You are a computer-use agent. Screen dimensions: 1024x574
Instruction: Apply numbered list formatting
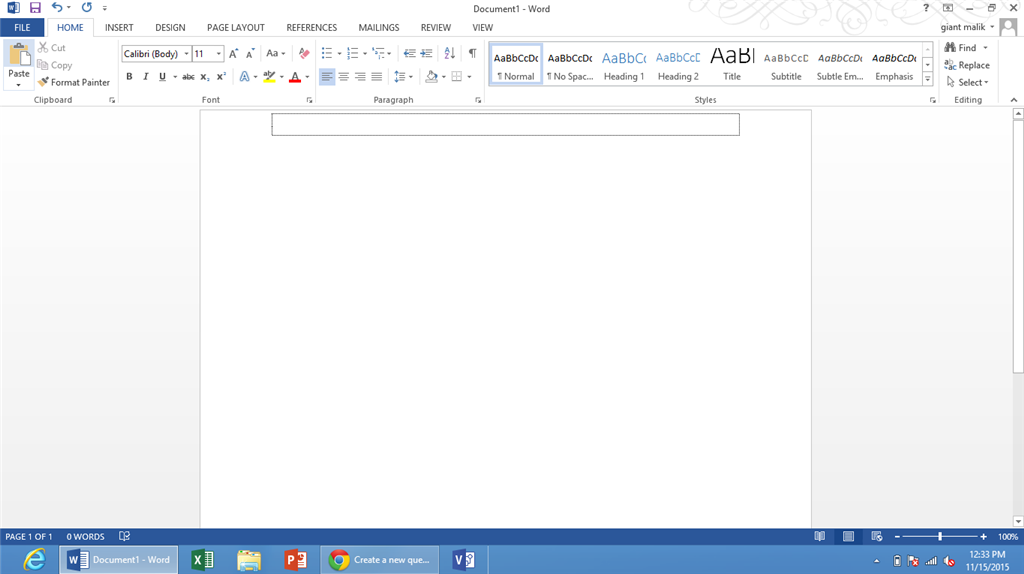point(353,54)
